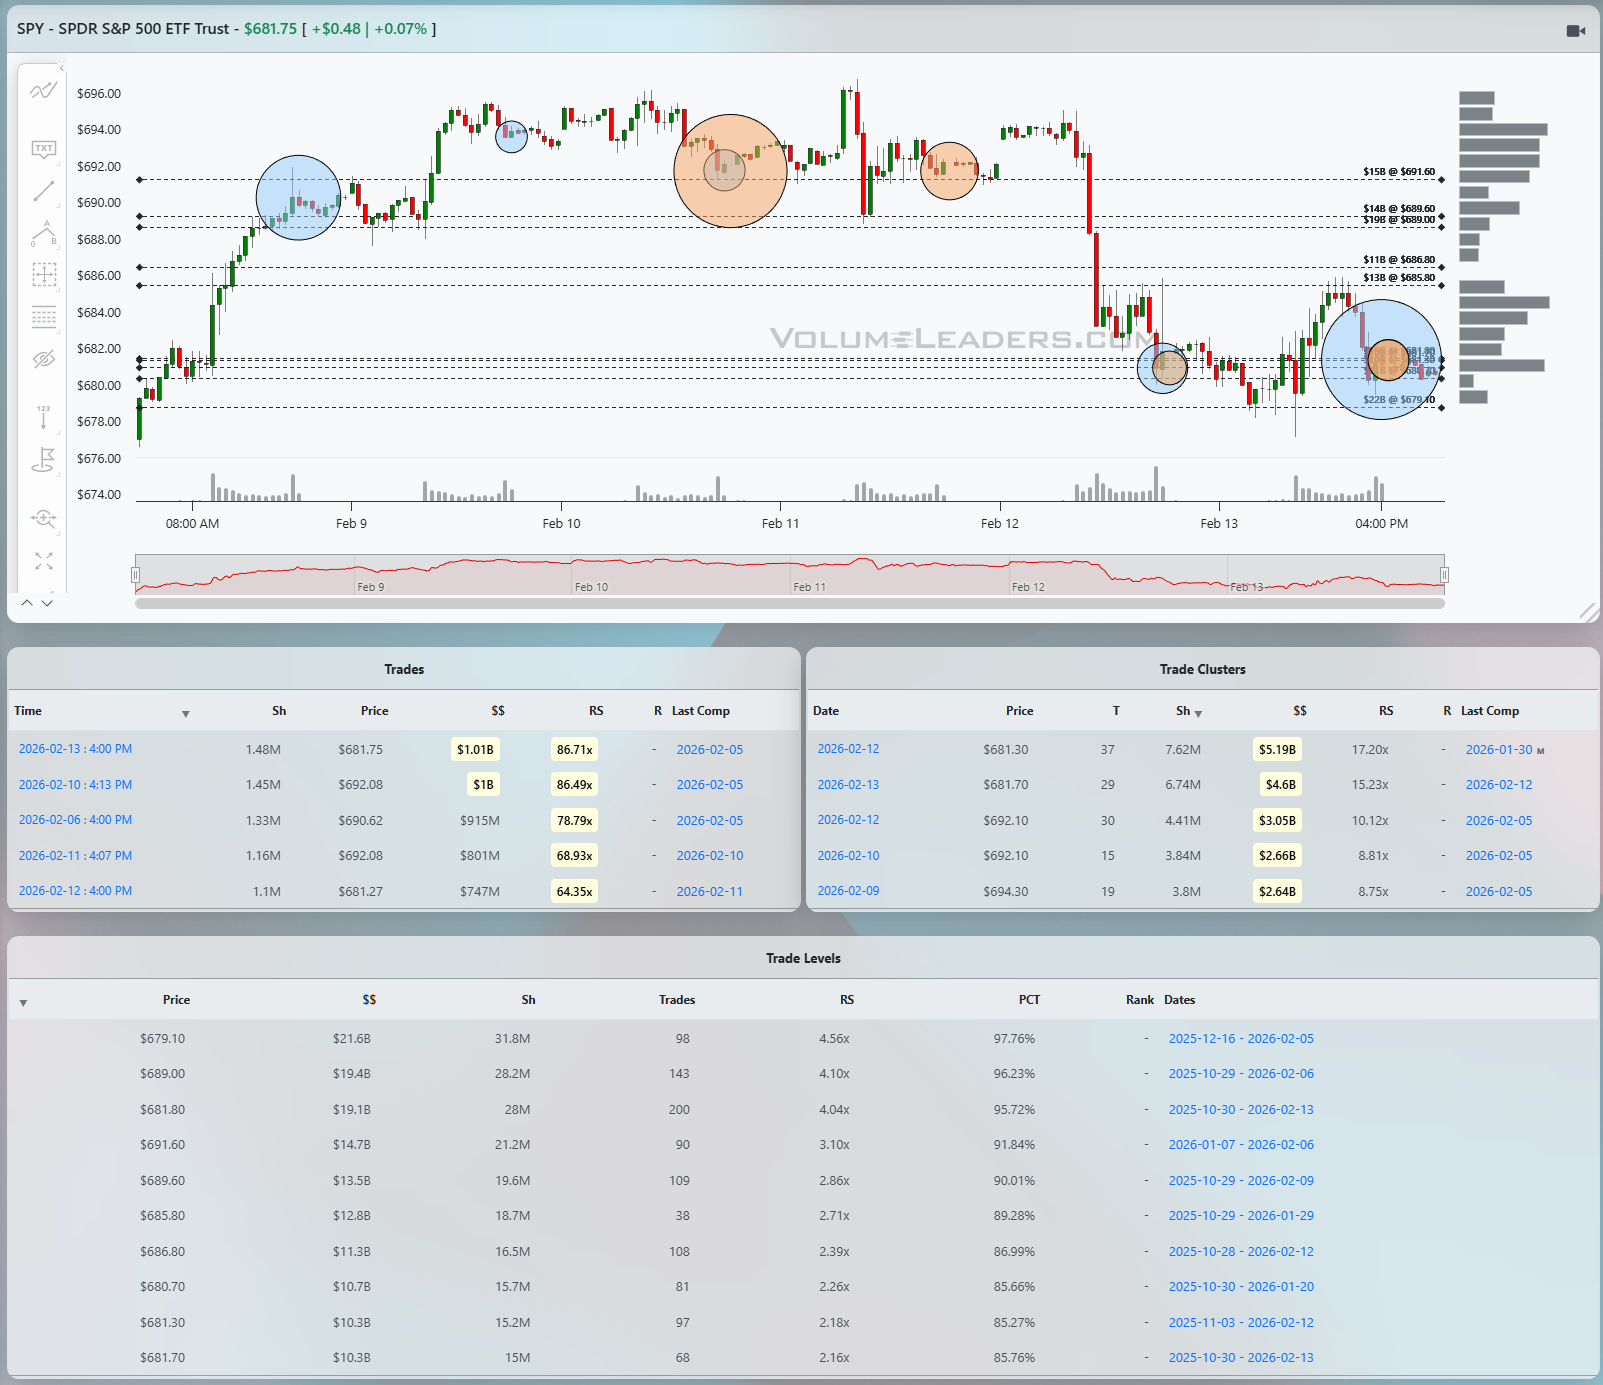Select the dashed selection box tool
The width and height of the screenshot is (1603, 1385).
click(x=43, y=275)
